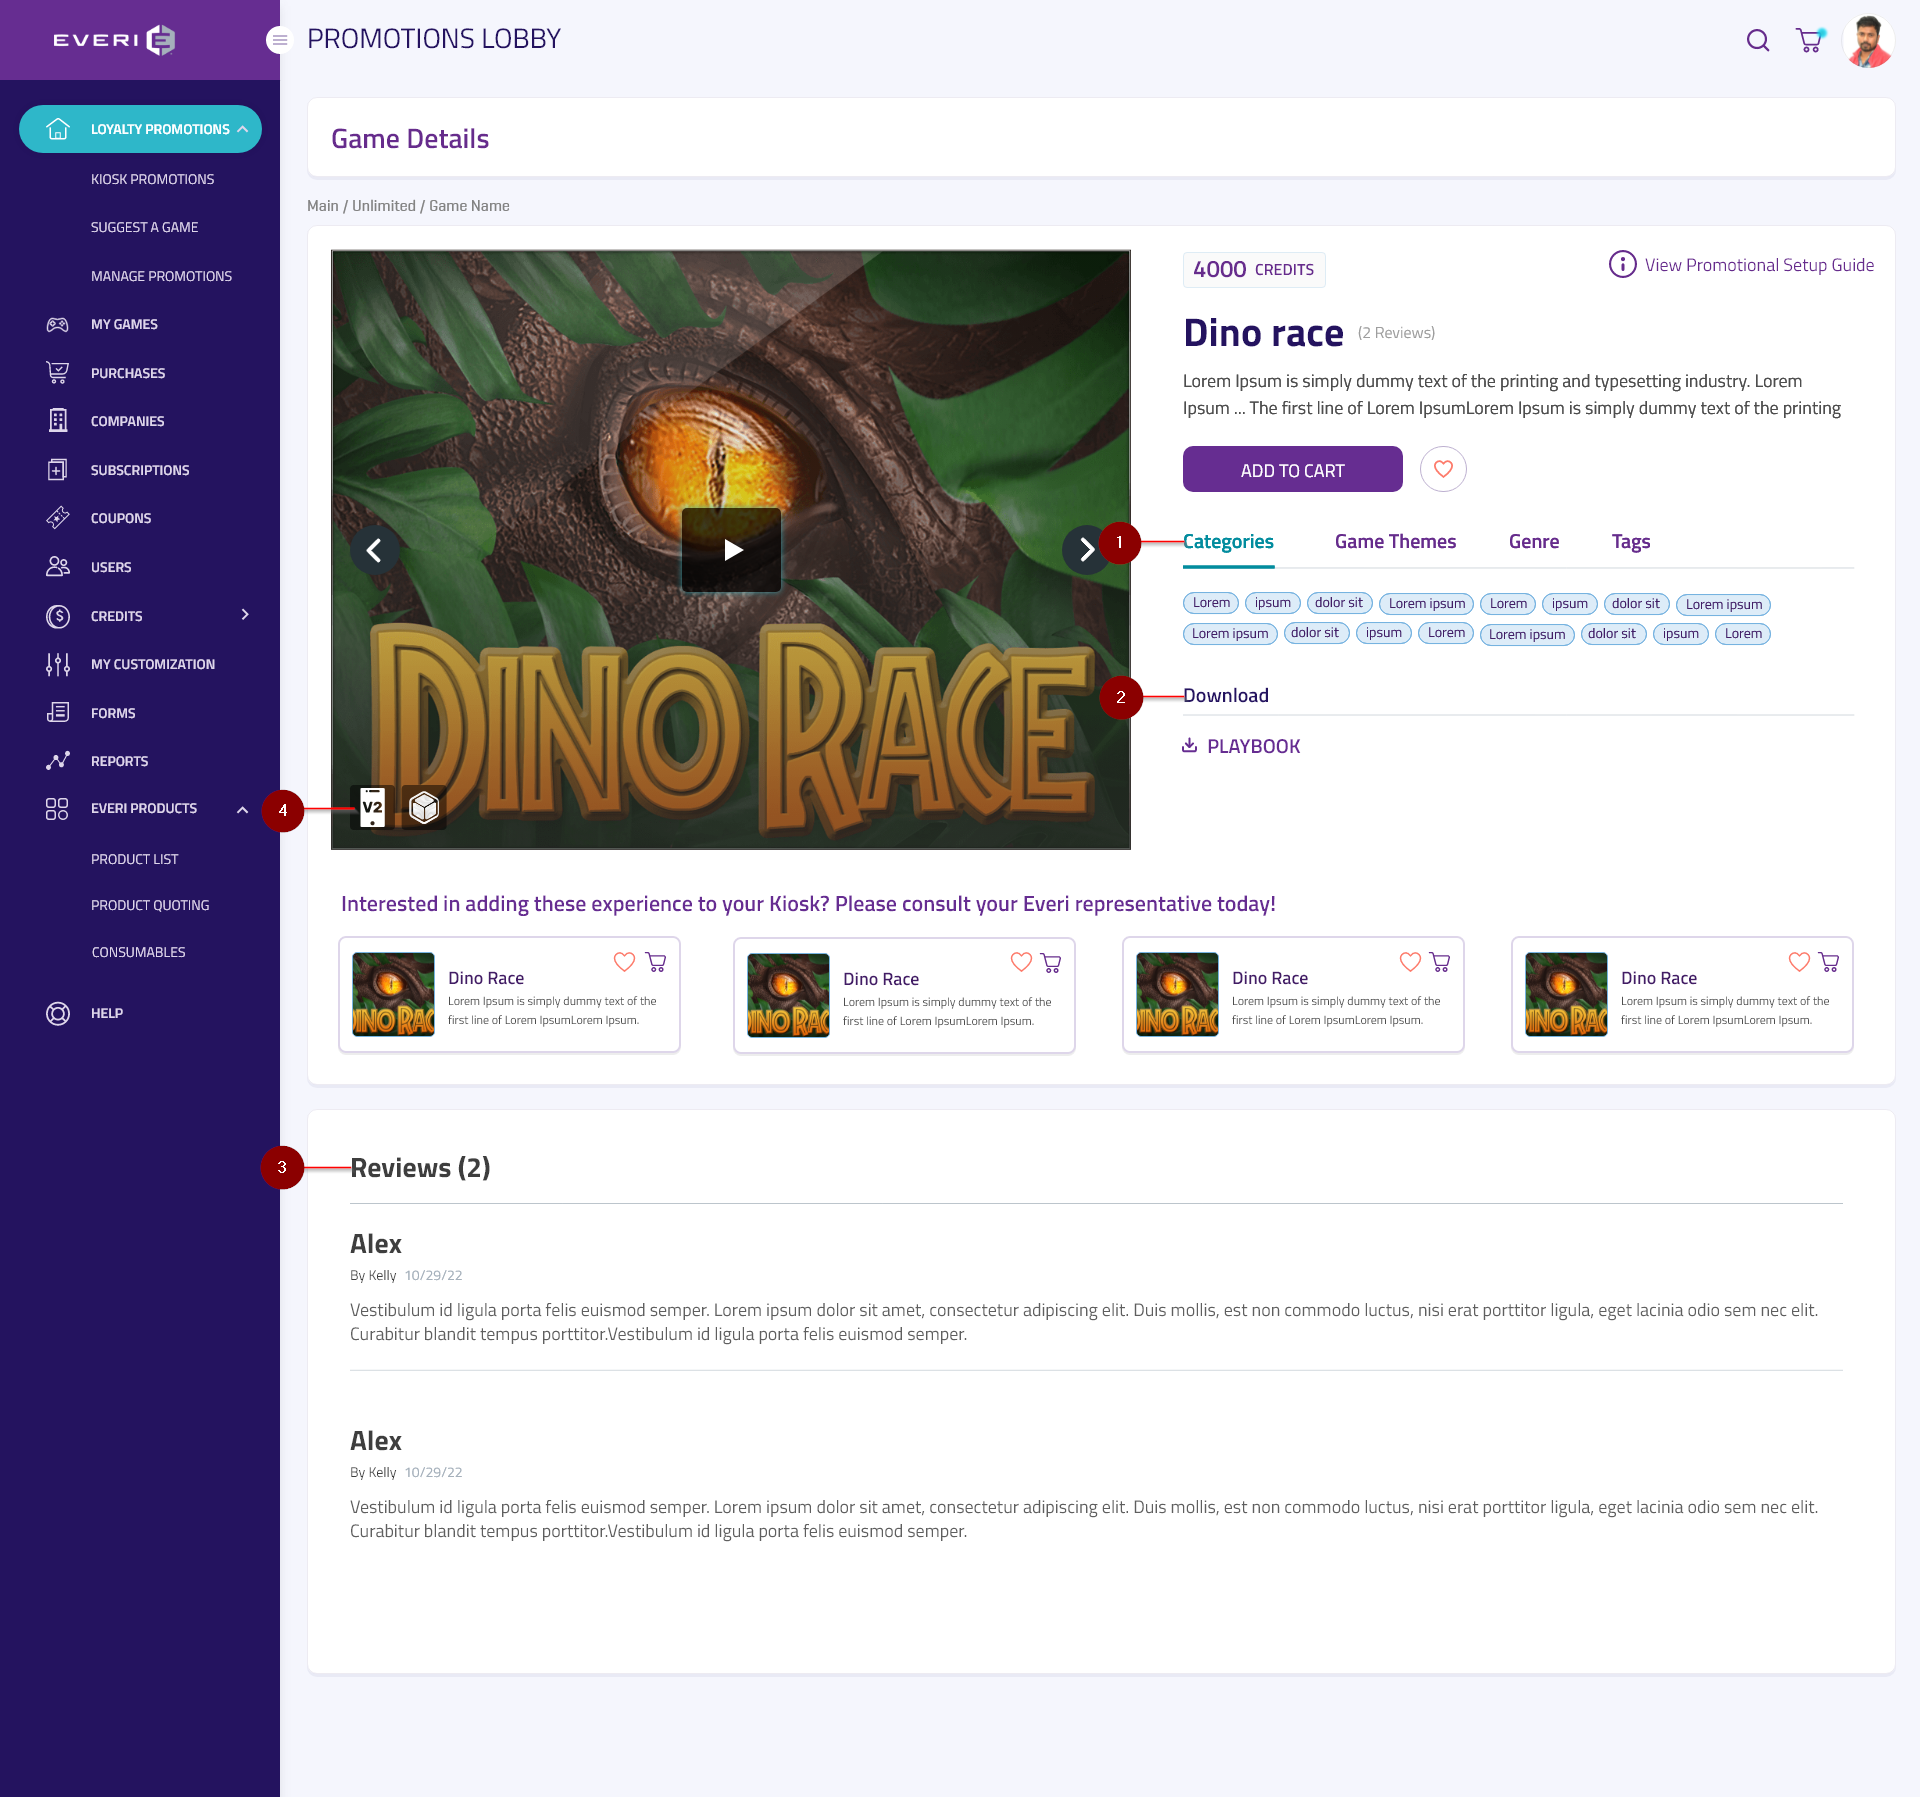Open the Help lifebuoy icon in sidebar
The image size is (1920, 1797).
[x=58, y=1013]
